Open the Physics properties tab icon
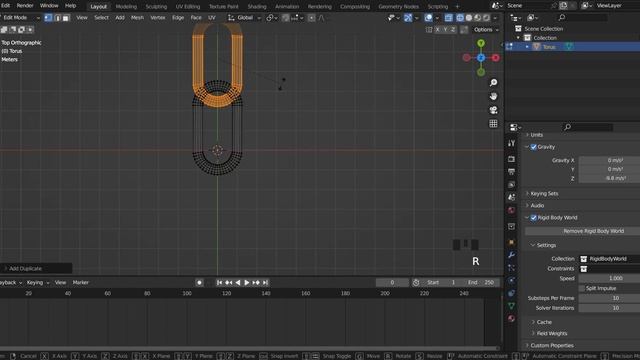The image size is (640, 360). [x=511, y=280]
